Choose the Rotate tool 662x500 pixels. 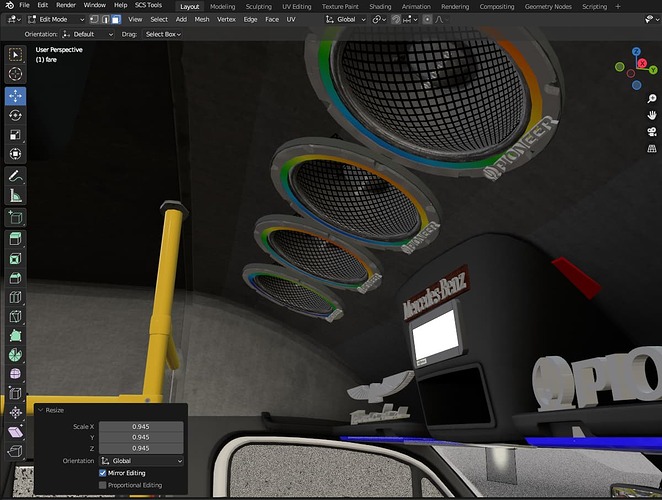point(16,115)
